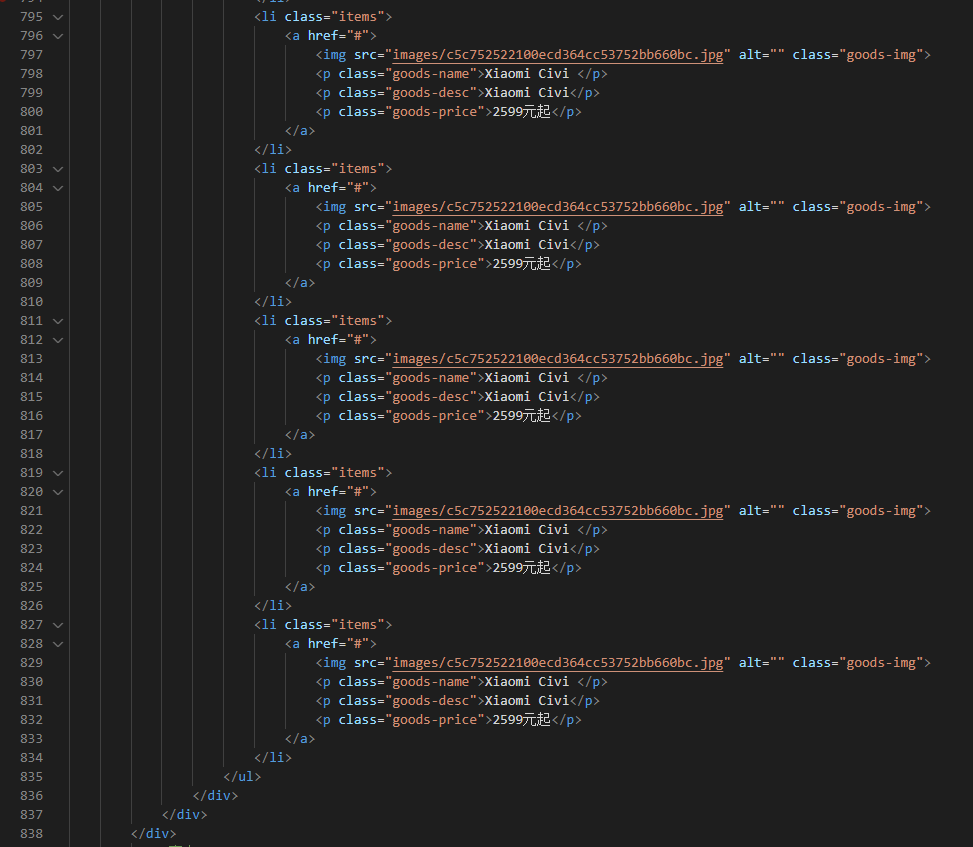Click goods-desc Xiaomi Civi text line 831
The width and height of the screenshot is (973, 847).
[x=526, y=701]
